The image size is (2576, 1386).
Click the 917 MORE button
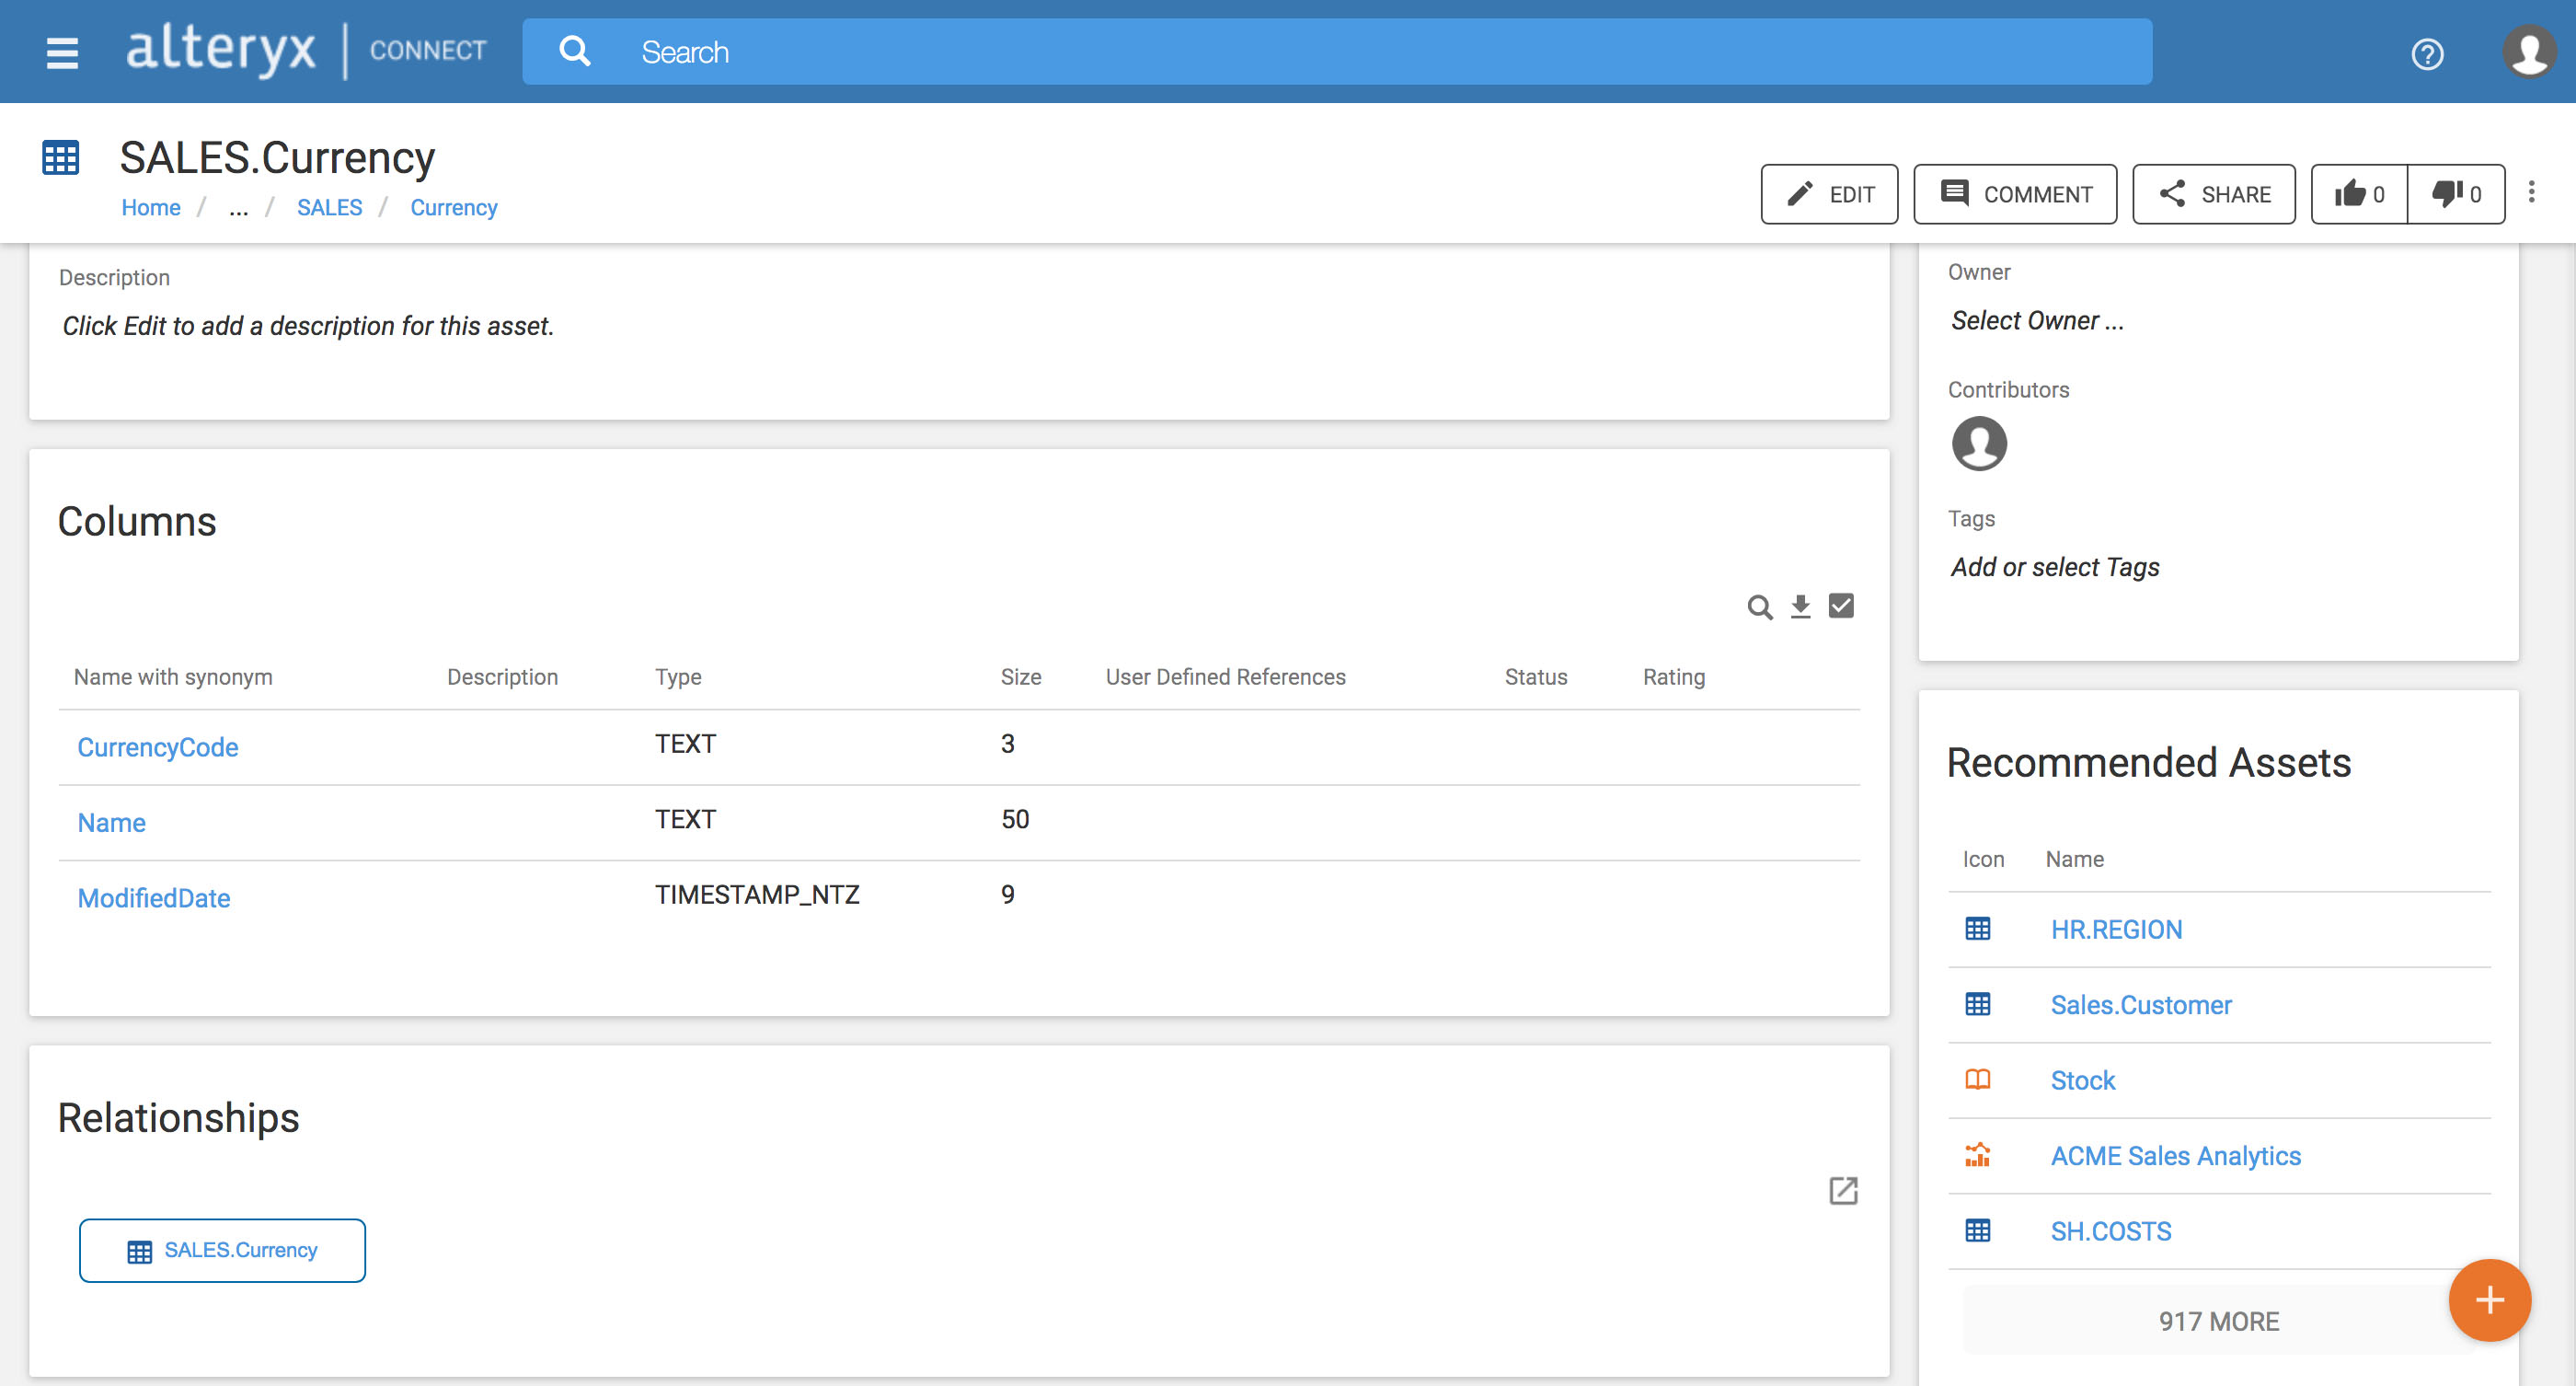(2219, 1321)
